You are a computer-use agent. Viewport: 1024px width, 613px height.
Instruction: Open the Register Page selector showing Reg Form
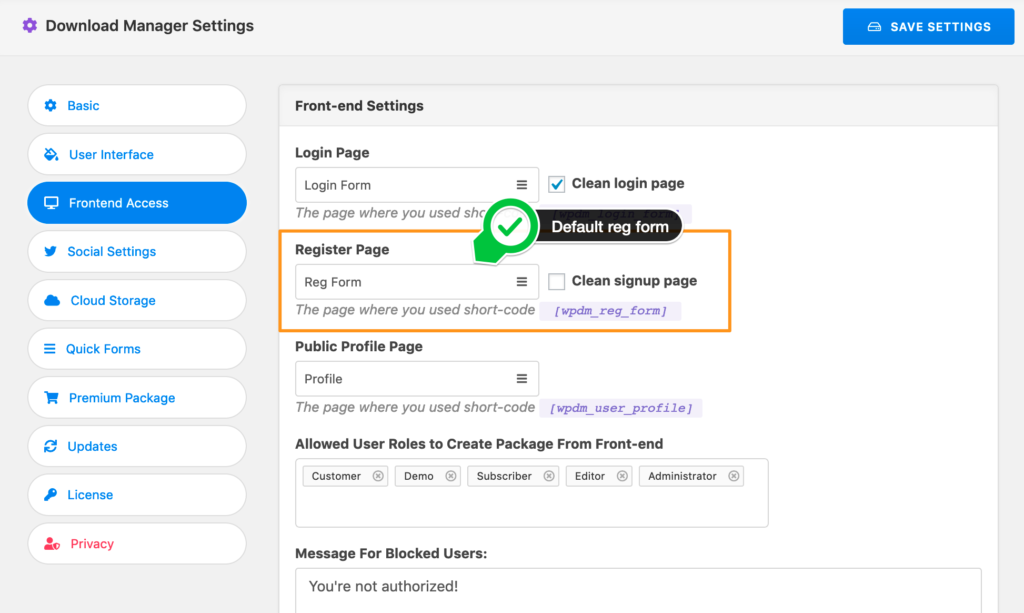[417, 281]
